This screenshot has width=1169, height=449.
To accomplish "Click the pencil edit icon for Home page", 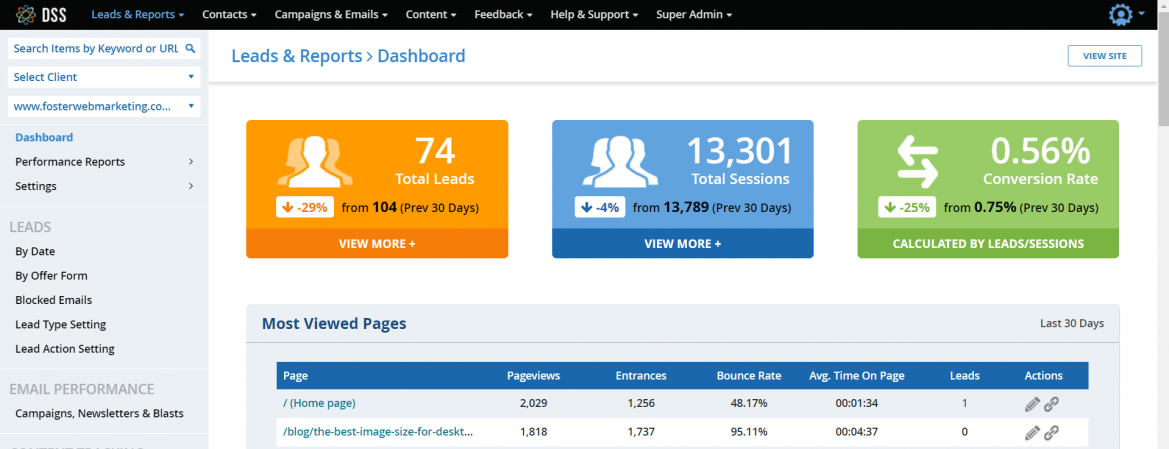I will 1033,404.
